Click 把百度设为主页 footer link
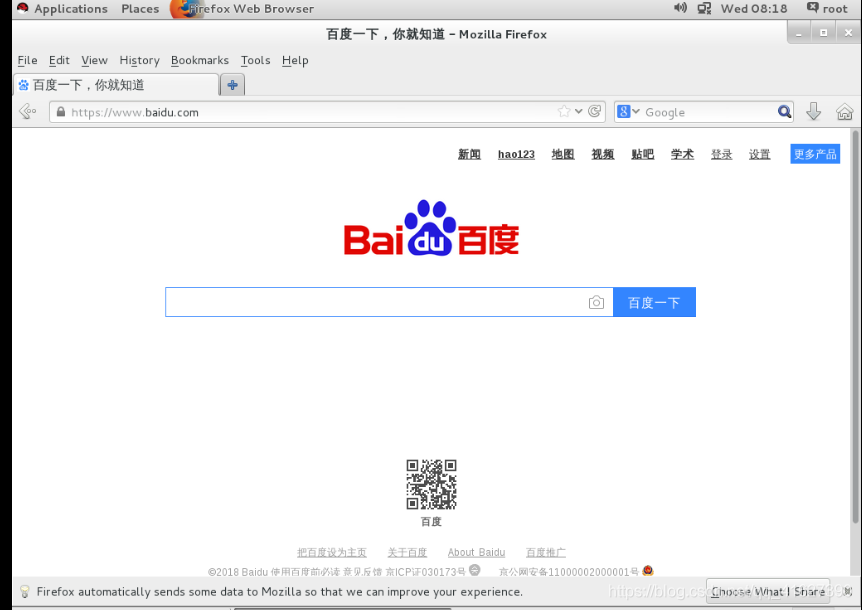Viewport: 862px width, 610px height. 331,552
